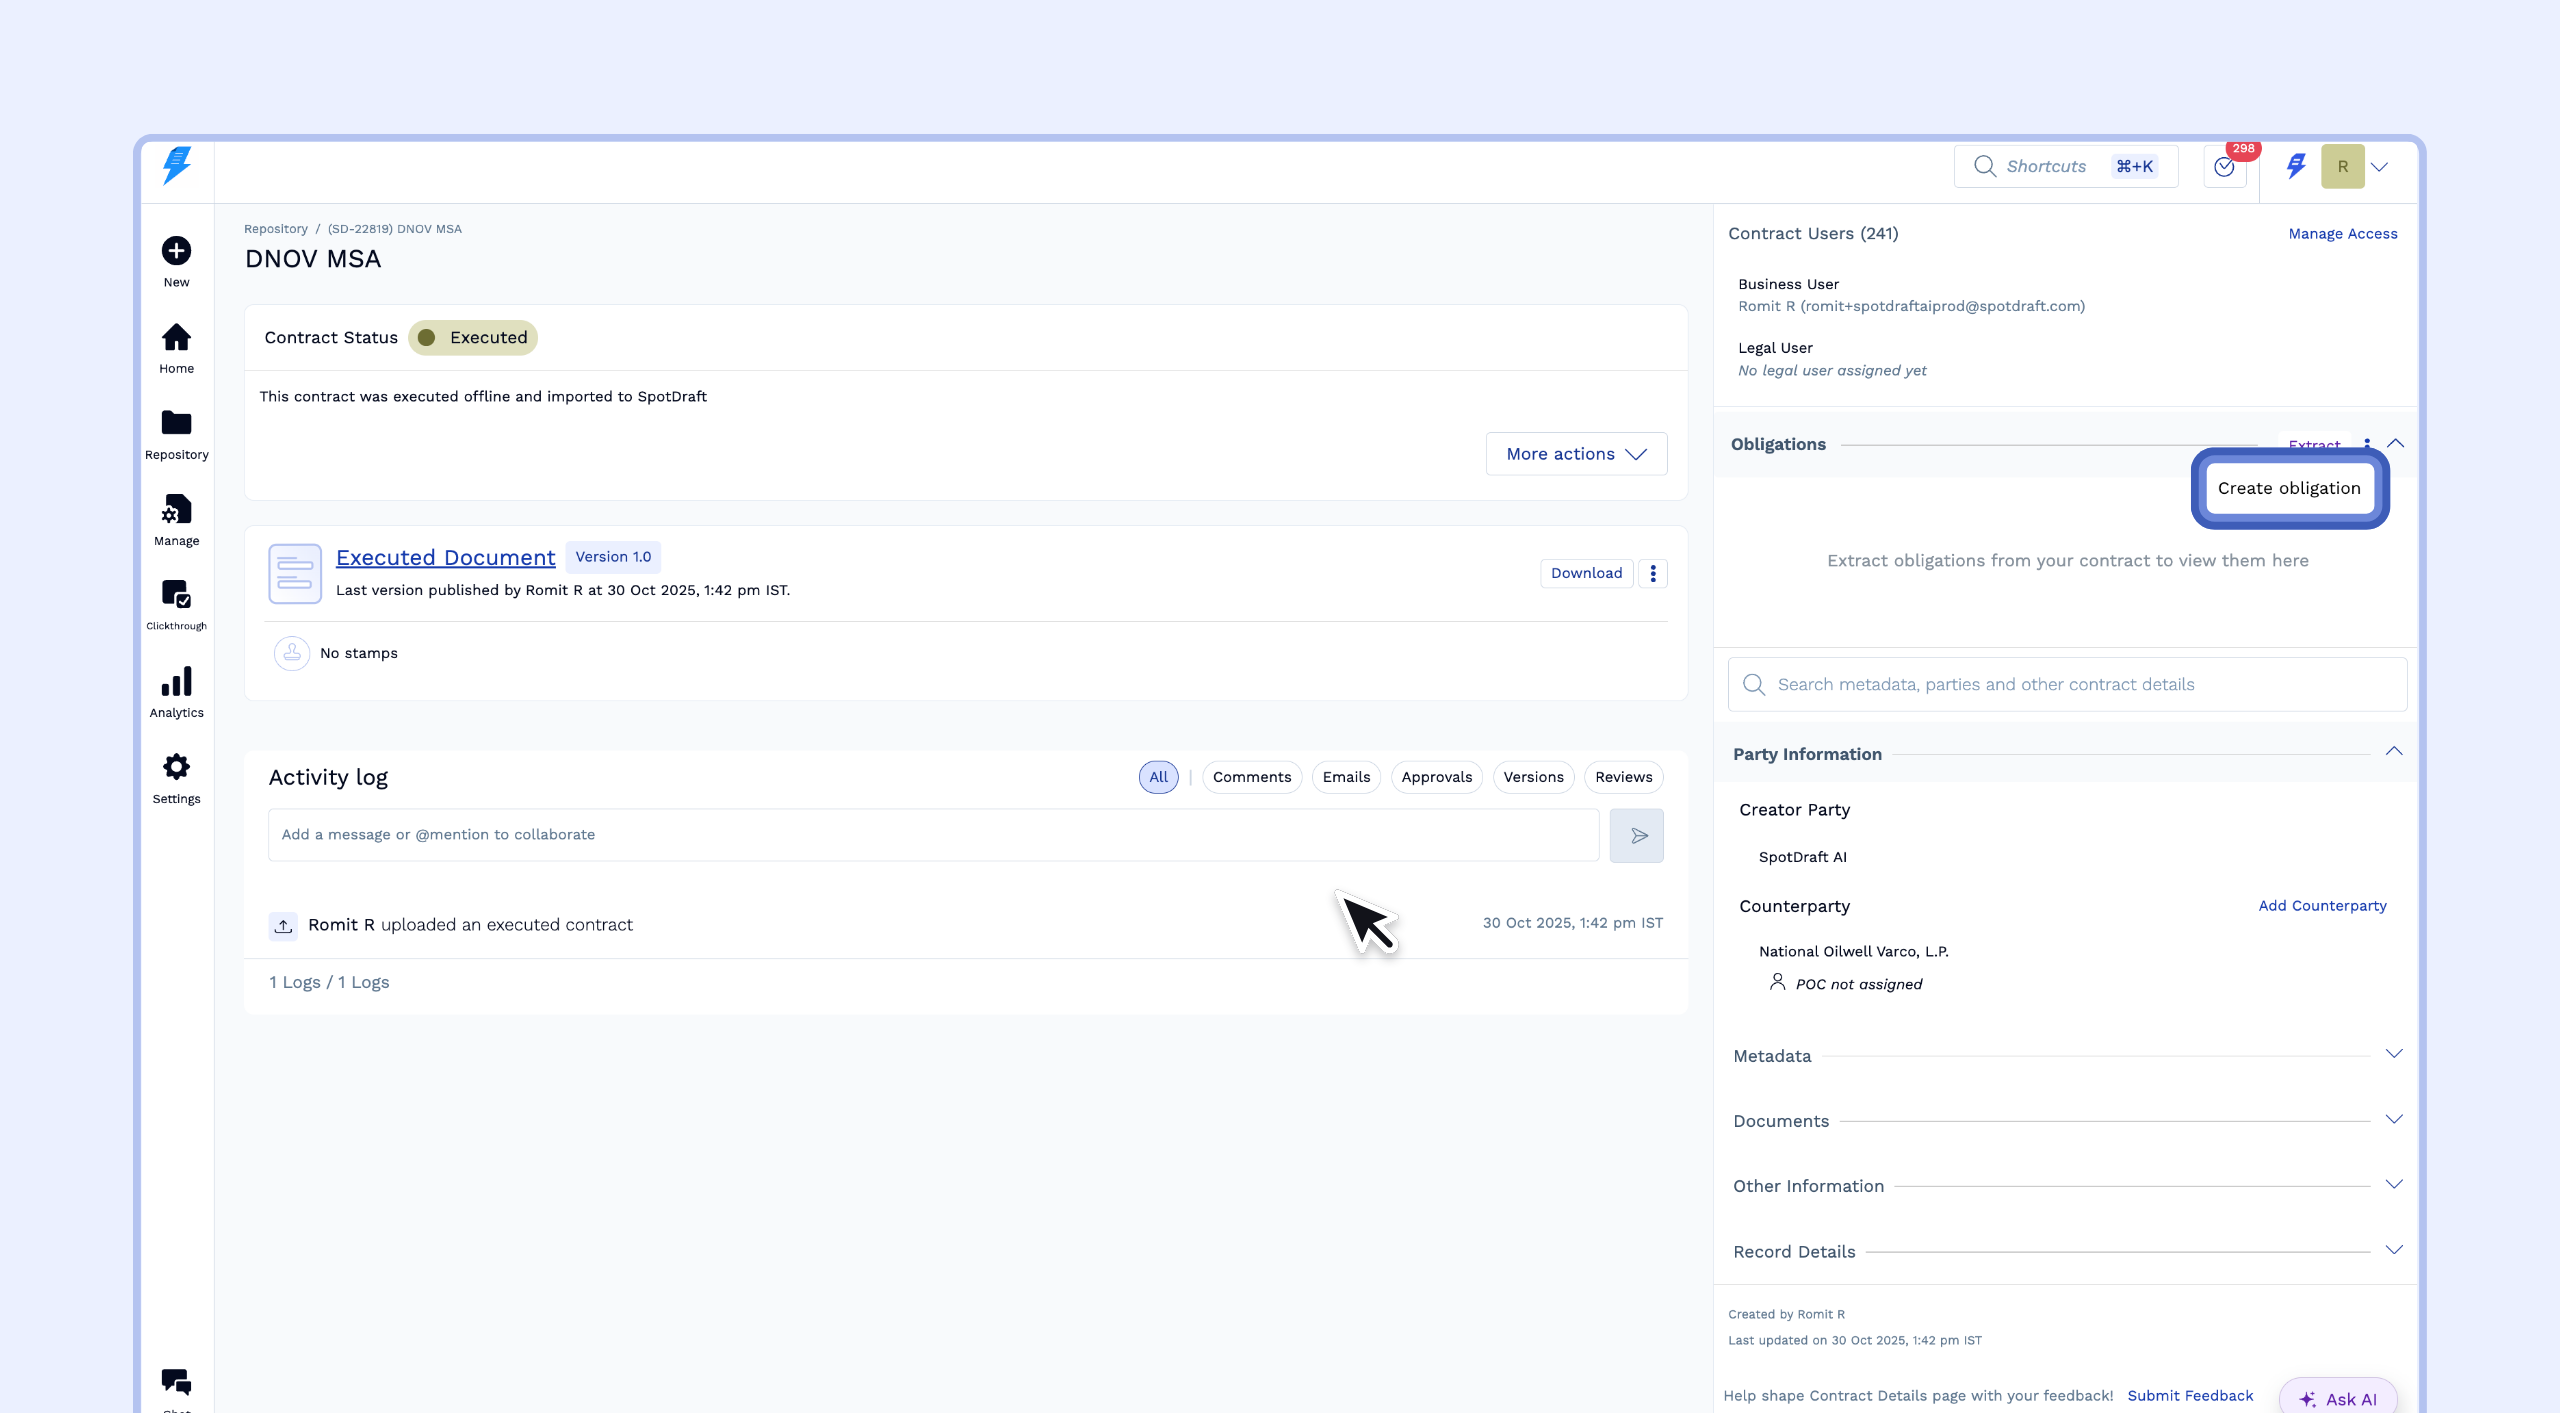Viewport: 2560px width, 1413px height.
Task: Open tasks notification icon with 298 badge
Action: click(2224, 167)
